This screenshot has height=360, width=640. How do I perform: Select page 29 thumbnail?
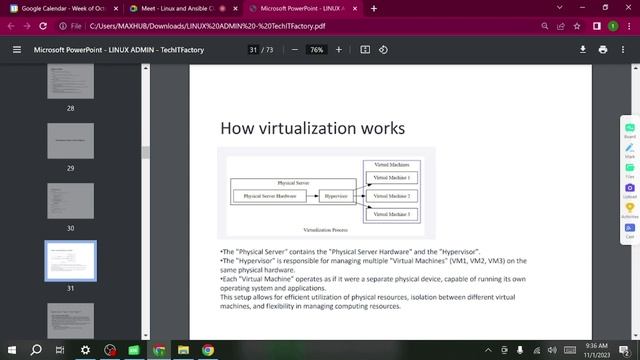click(71, 141)
